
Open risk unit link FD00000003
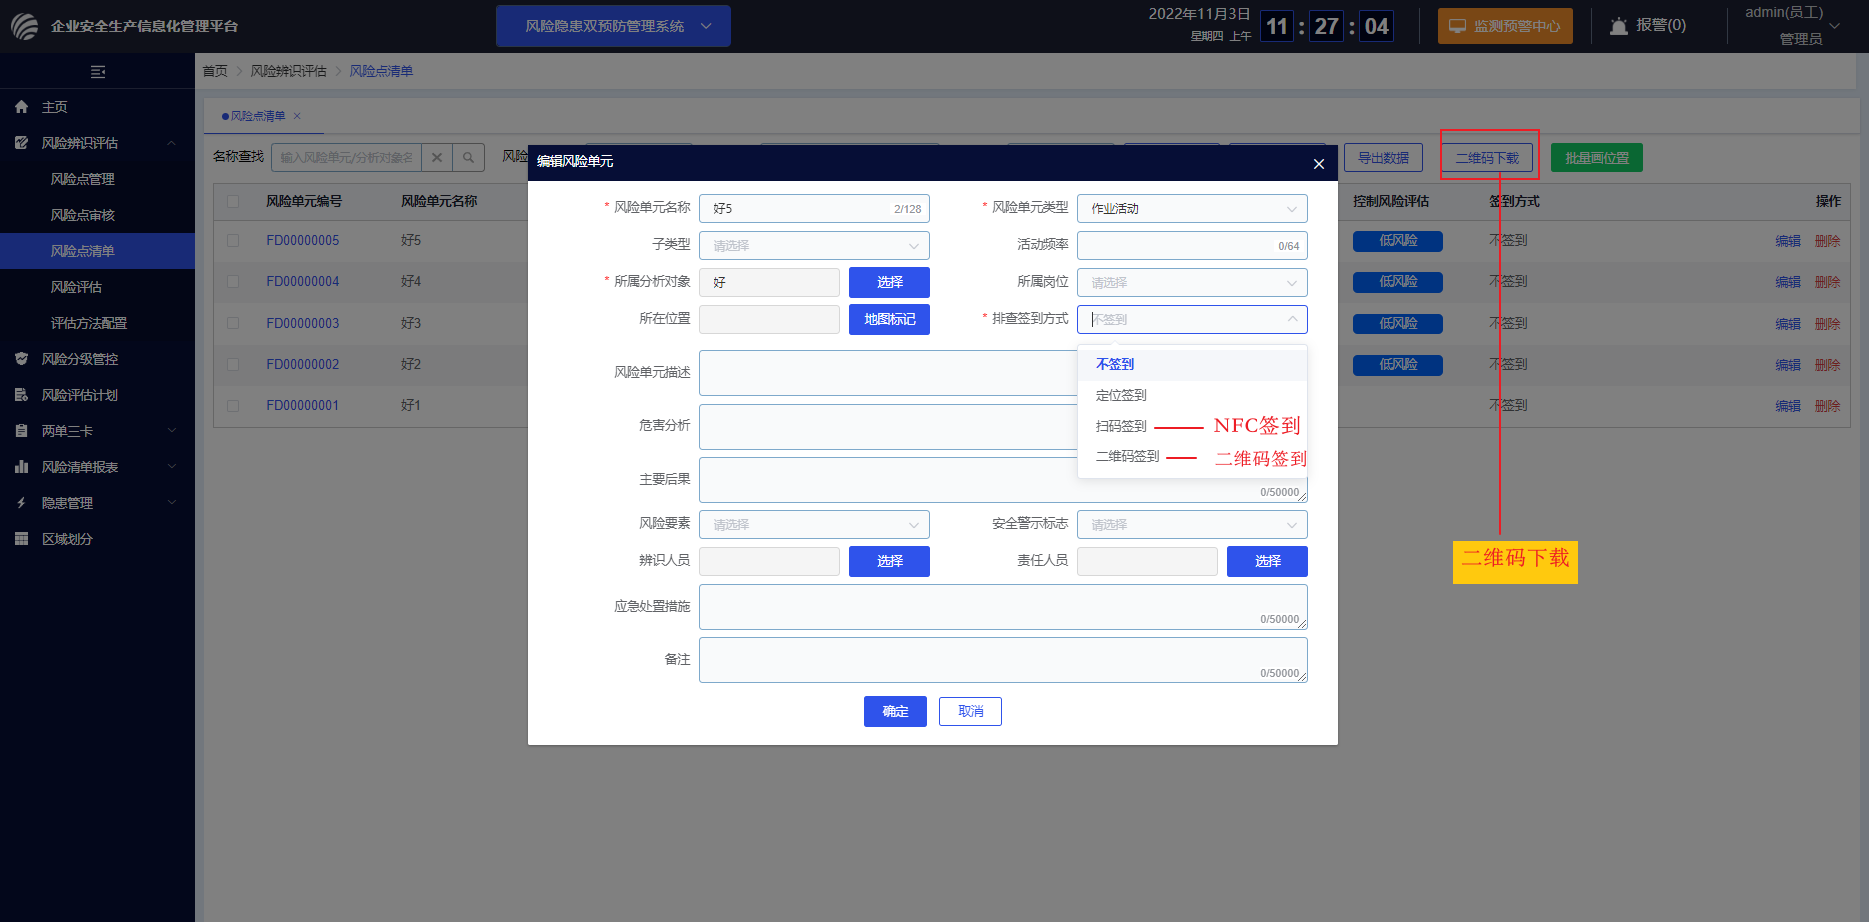[303, 324]
